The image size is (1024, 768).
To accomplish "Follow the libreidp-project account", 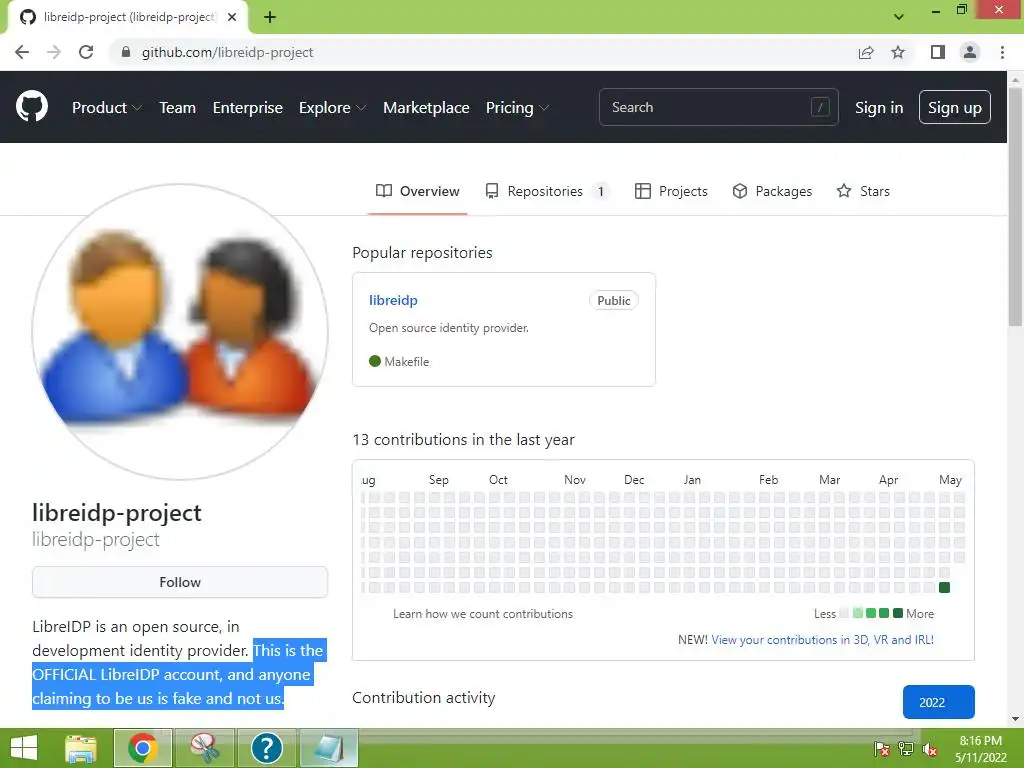I will [x=180, y=582].
